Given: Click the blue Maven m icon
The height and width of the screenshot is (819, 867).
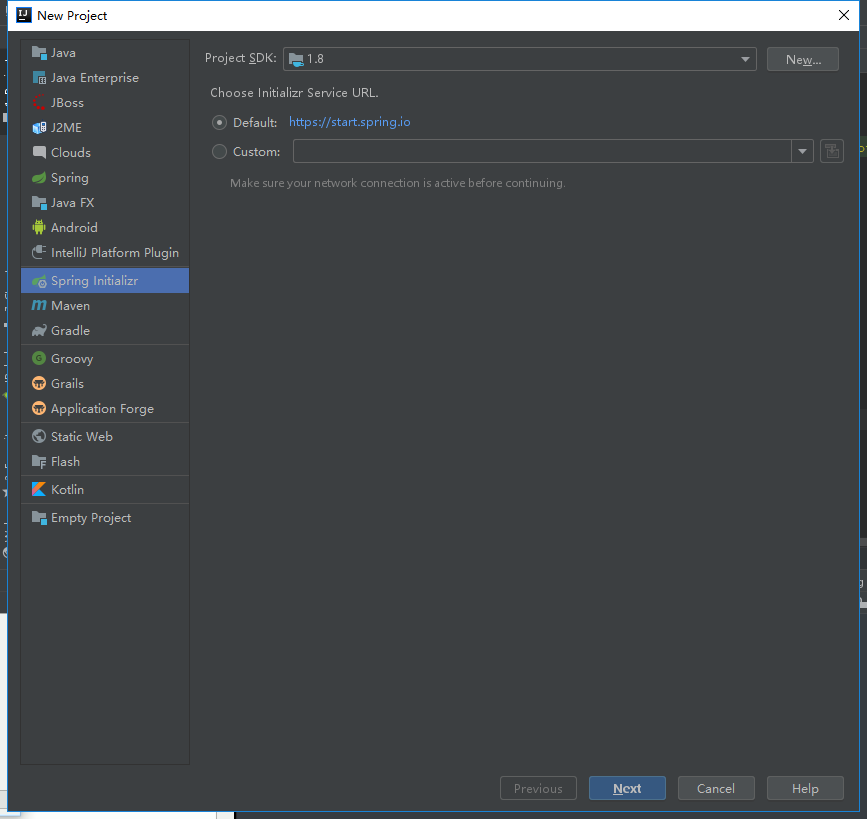Looking at the screenshot, I should click(39, 305).
